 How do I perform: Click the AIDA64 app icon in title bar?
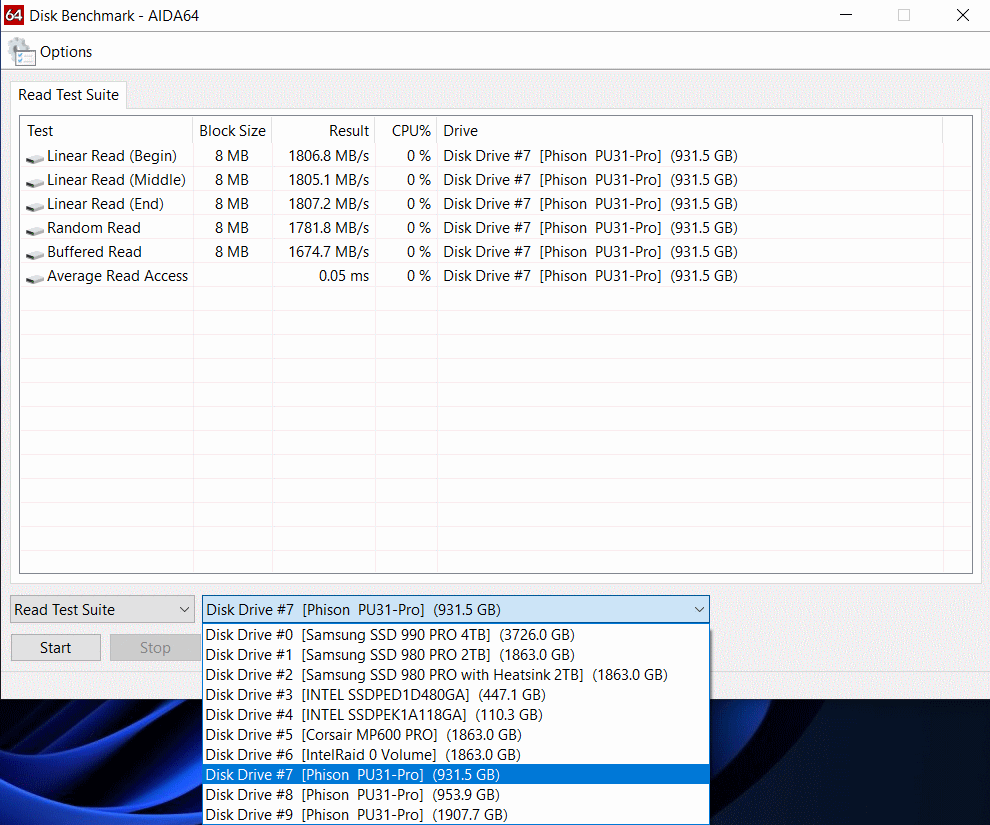14,15
